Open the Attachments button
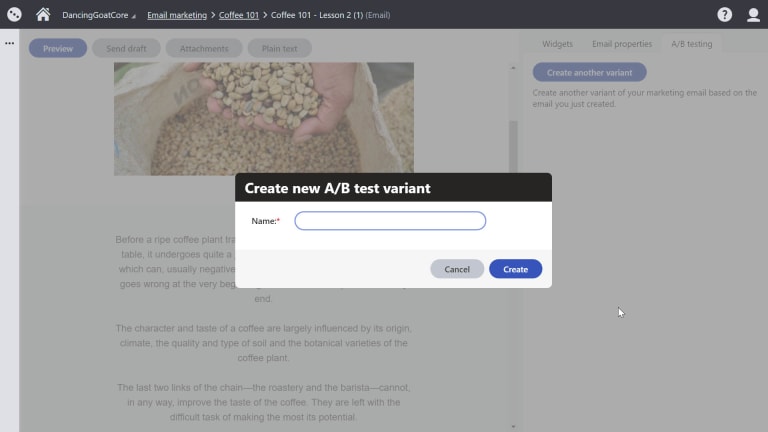This screenshot has width=768, height=432. [x=204, y=48]
